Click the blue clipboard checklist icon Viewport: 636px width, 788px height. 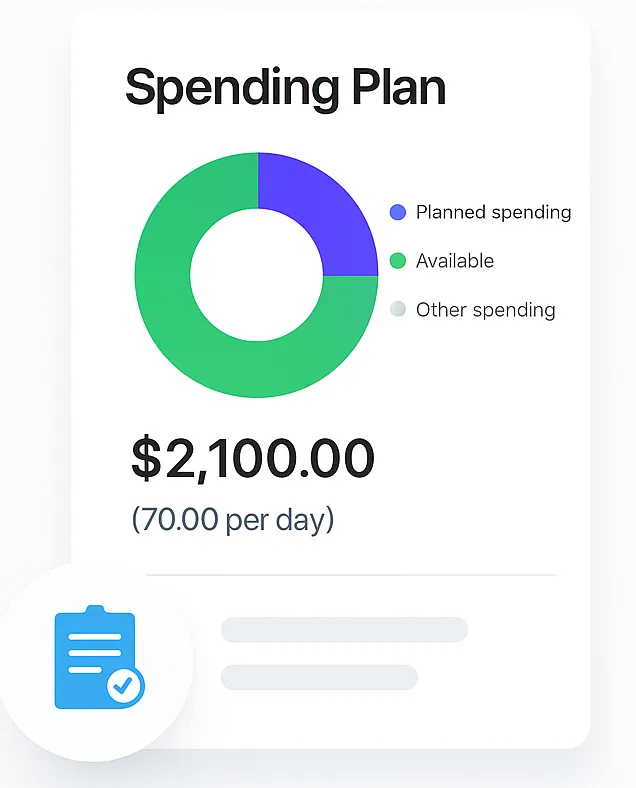pos(99,657)
